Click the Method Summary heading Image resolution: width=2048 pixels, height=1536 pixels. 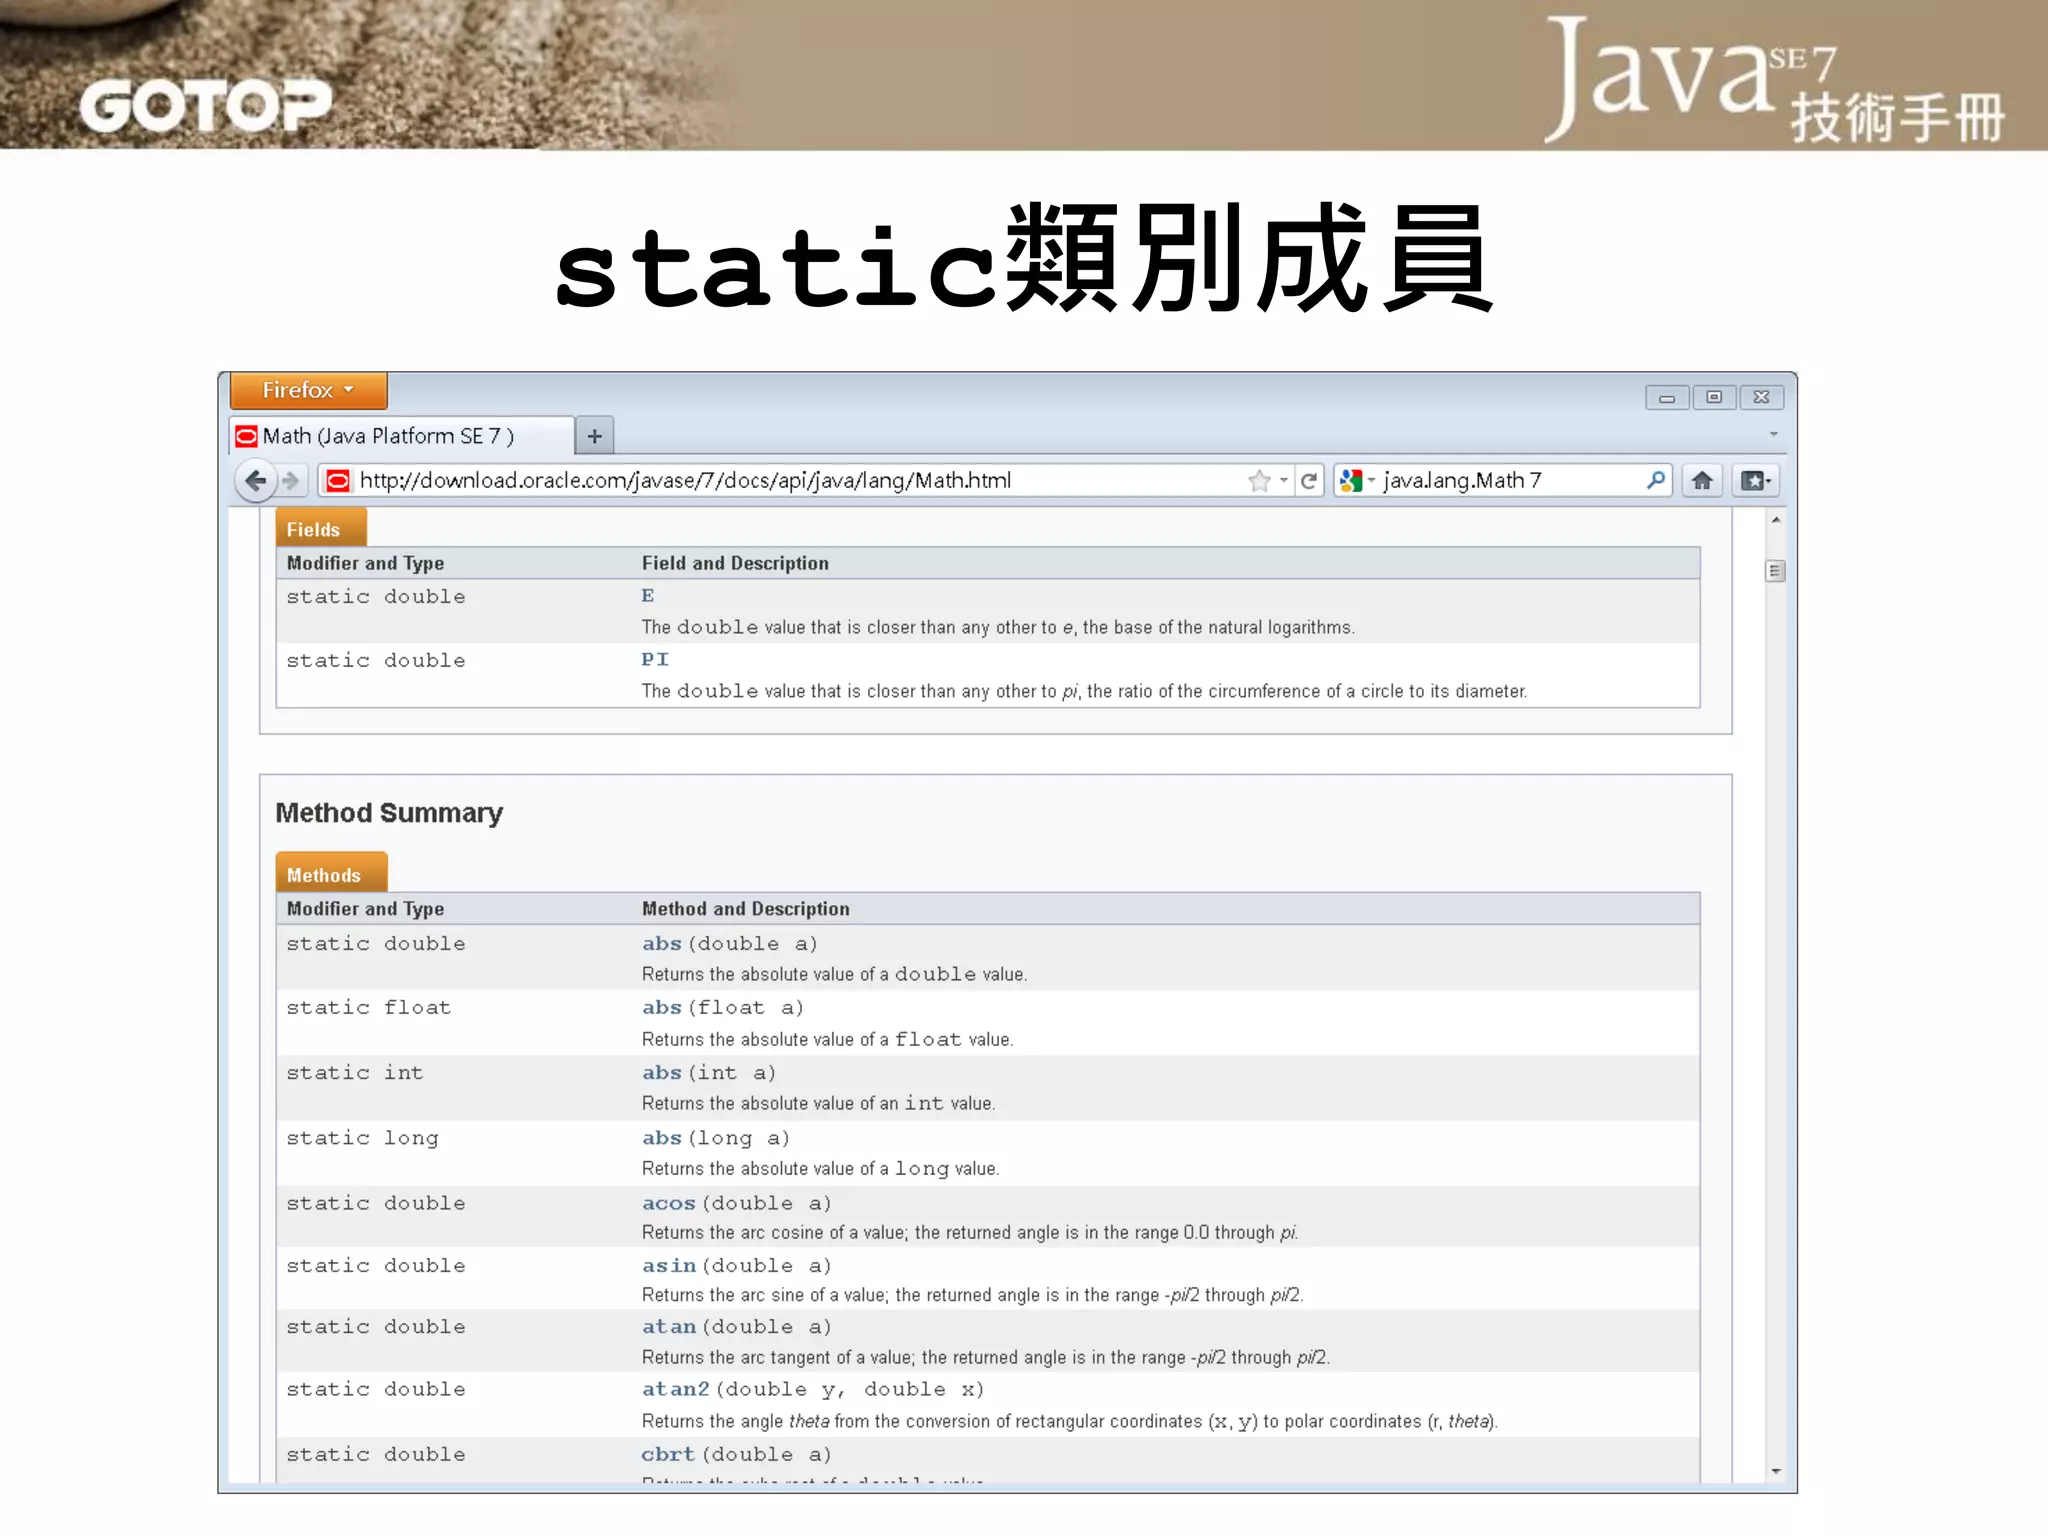(389, 813)
